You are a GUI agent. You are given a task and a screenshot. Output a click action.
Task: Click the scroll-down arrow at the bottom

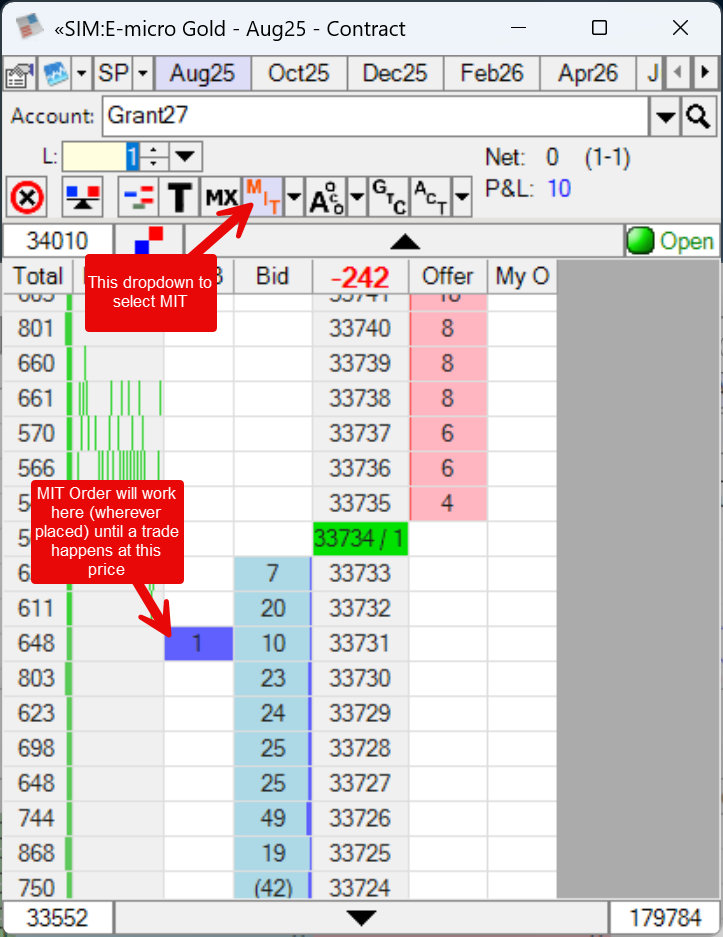361,918
